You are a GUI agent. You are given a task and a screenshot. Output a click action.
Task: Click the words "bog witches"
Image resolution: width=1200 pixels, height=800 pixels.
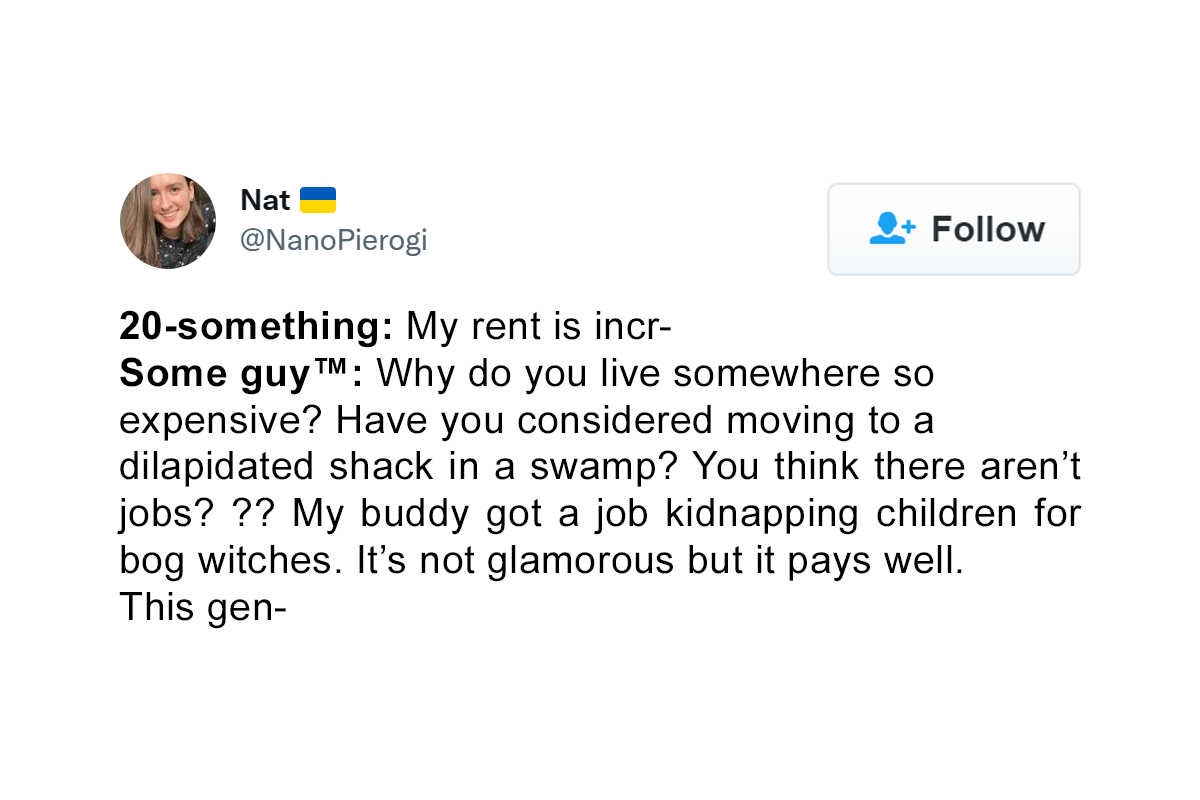231,561
